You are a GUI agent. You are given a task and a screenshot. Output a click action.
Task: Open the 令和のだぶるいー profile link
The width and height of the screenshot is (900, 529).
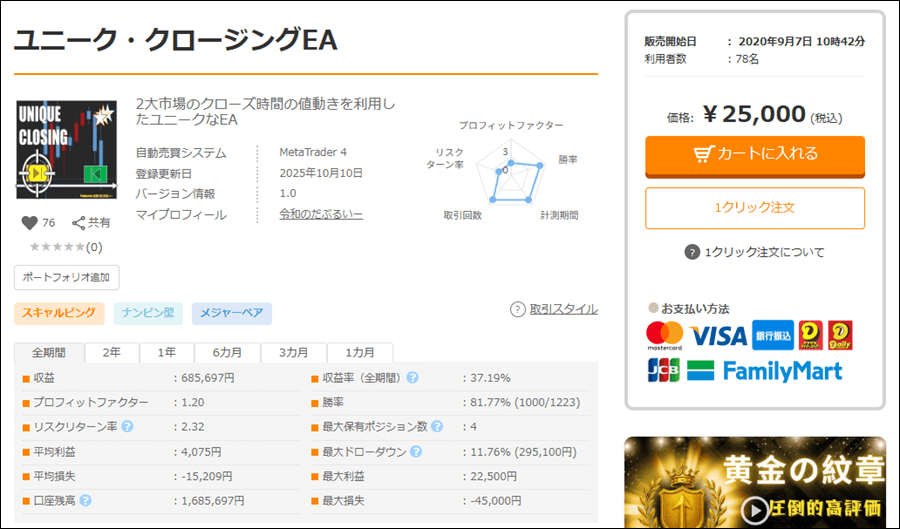[x=322, y=215]
